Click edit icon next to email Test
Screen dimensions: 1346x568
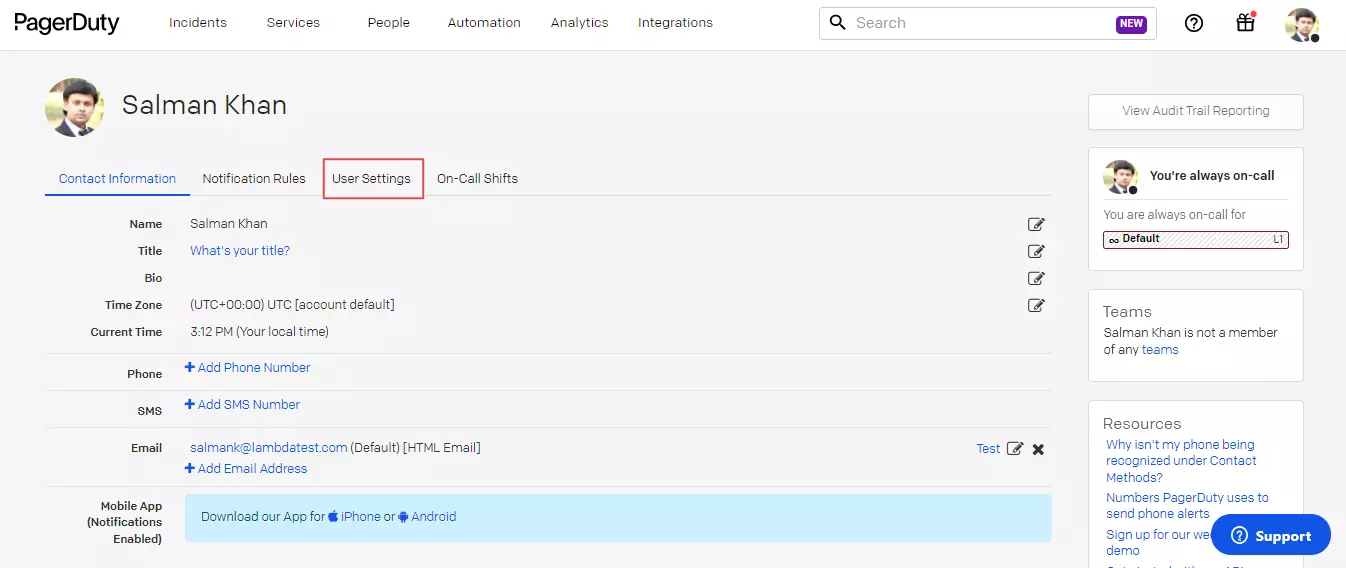[1014, 449]
